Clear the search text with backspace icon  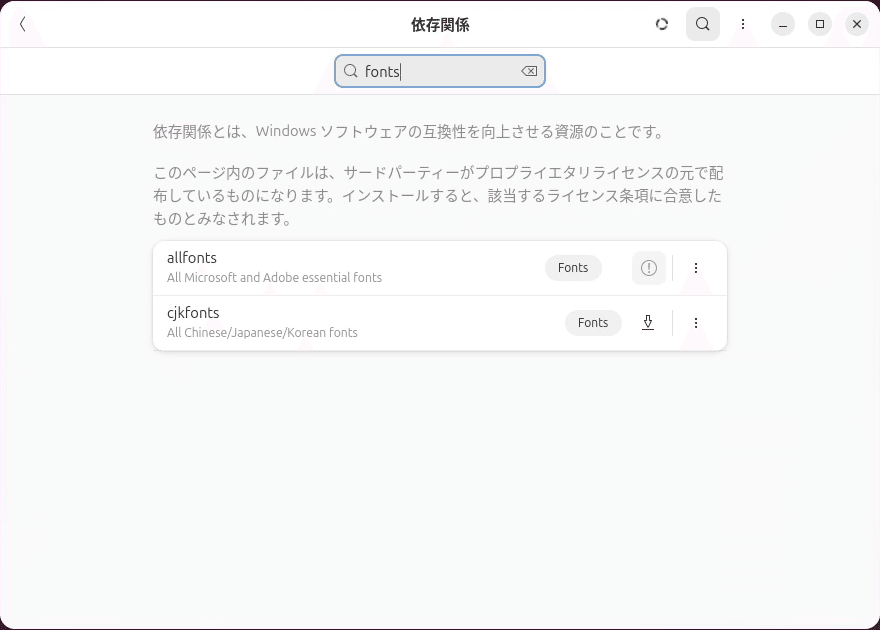[x=529, y=71]
